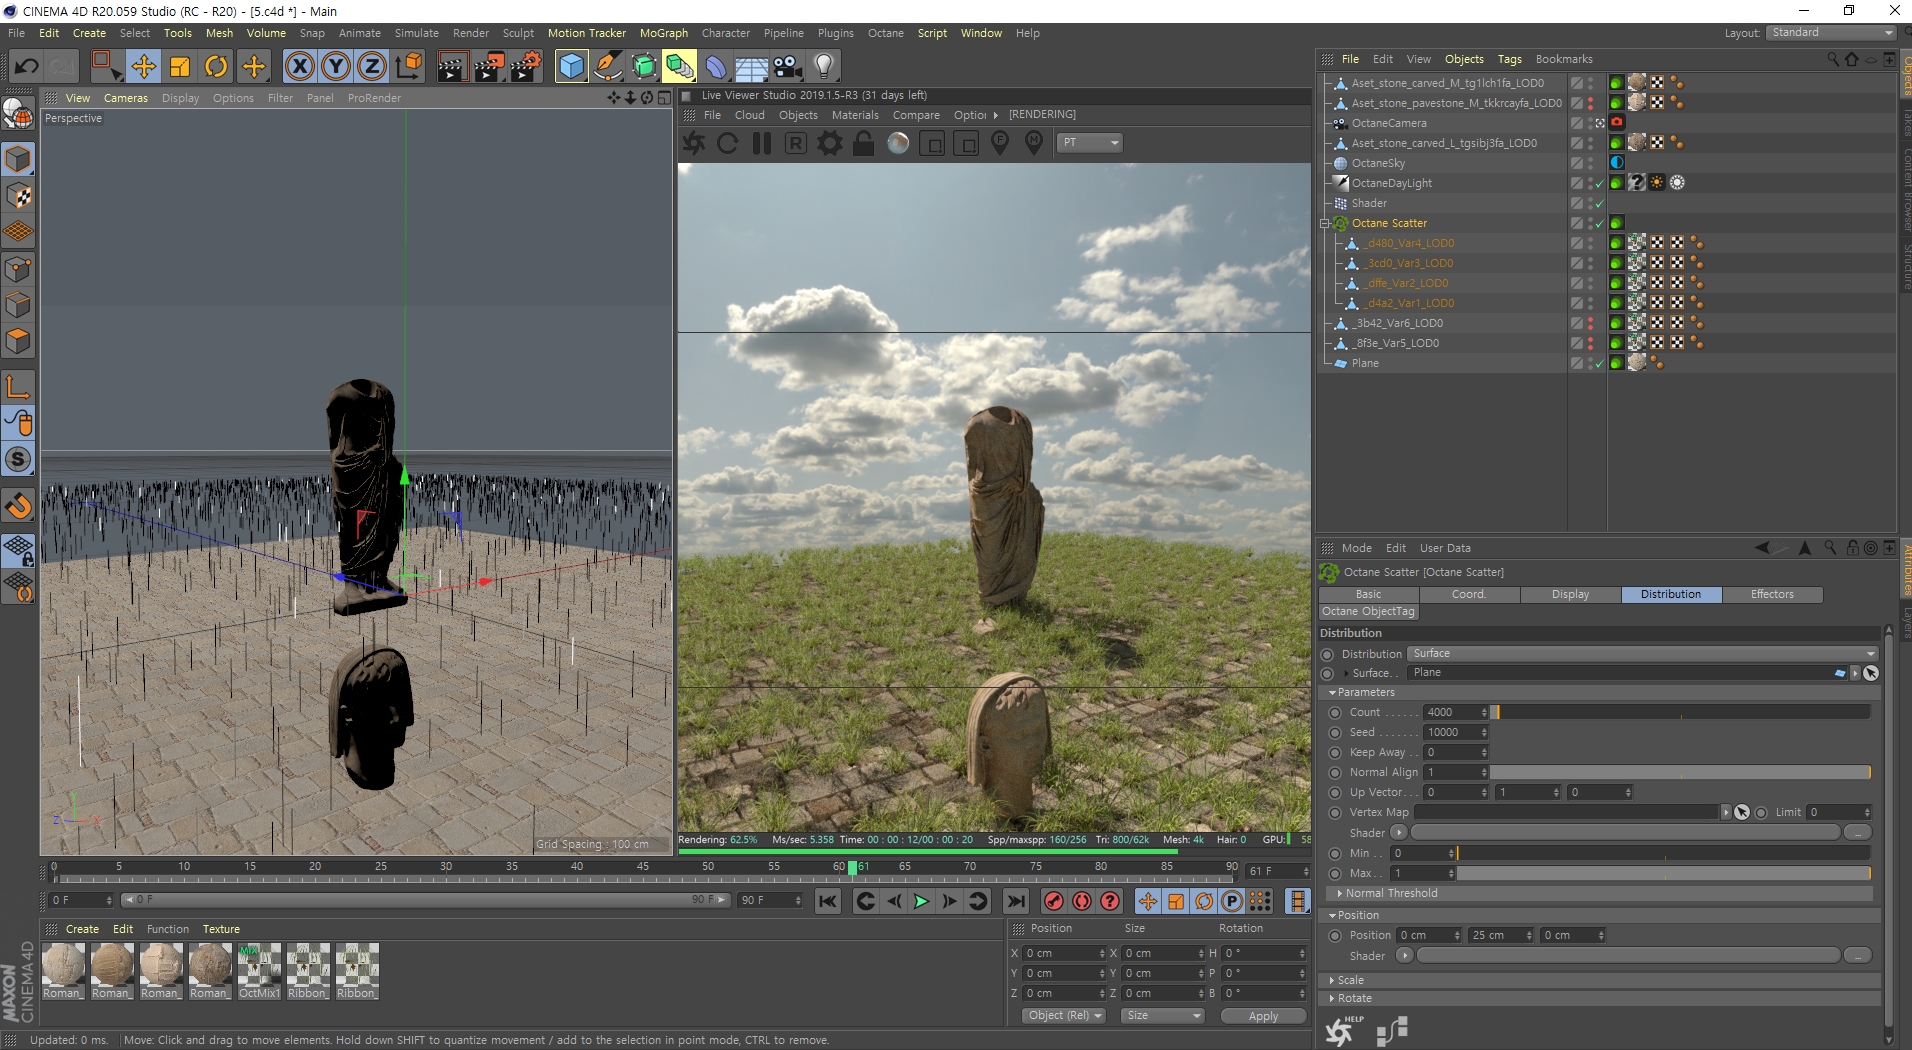The width and height of the screenshot is (1912, 1050).
Task: Select the Move tool in top toolbar
Action: 143,67
